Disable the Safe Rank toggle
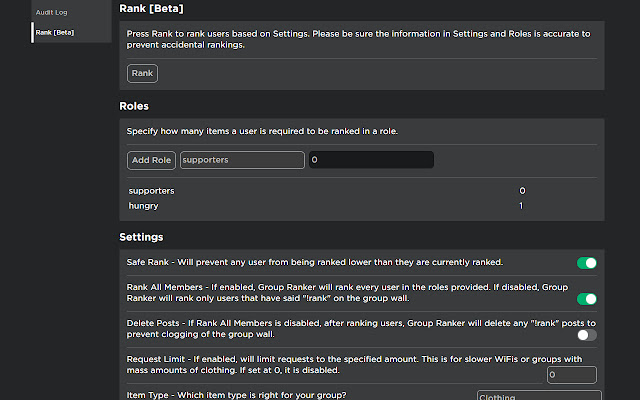640x400 pixels. (x=587, y=263)
